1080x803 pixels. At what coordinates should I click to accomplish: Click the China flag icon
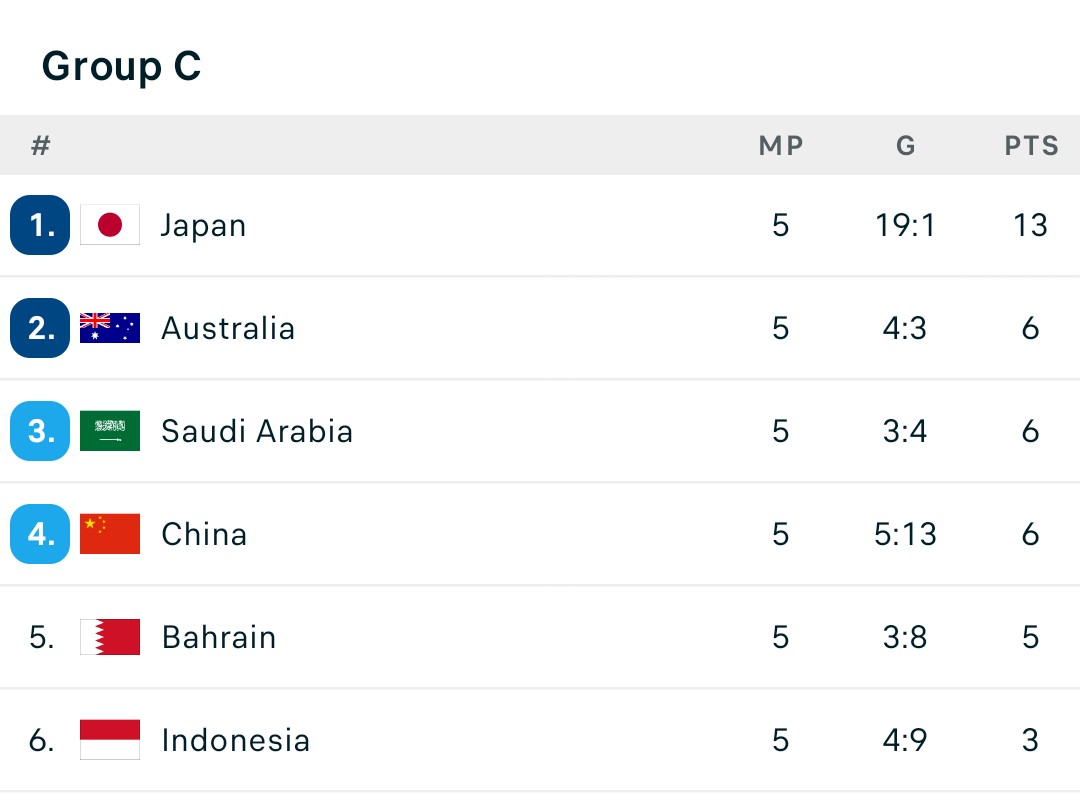pos(110,534)
